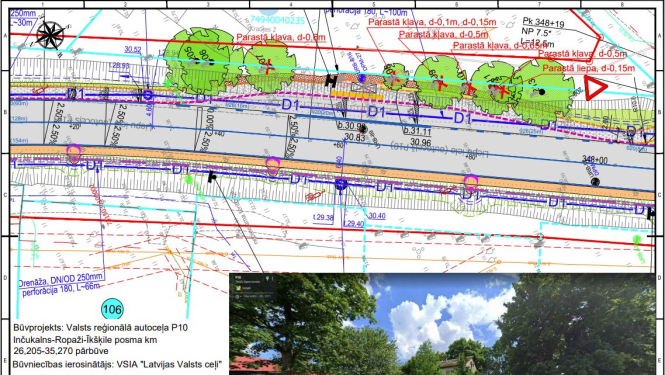Select elevation label b.31.11

tap(417, 132)
